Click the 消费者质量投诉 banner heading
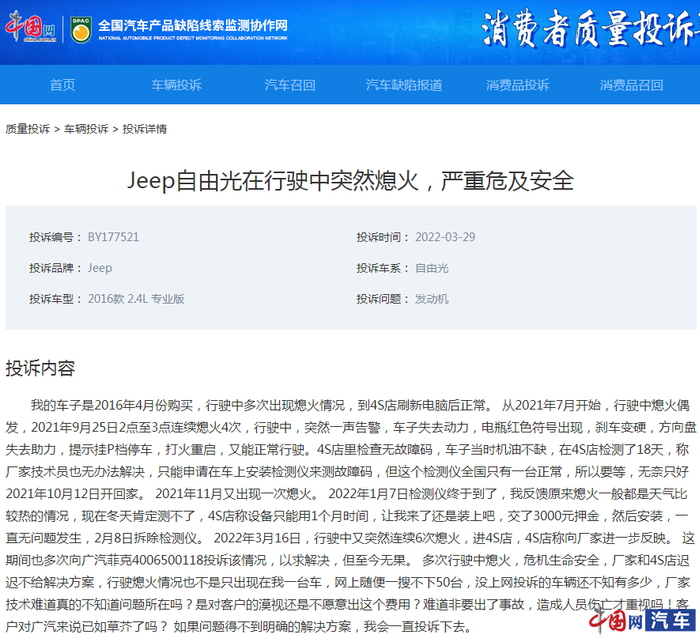 pyautogui.click(x=590, y=29)
